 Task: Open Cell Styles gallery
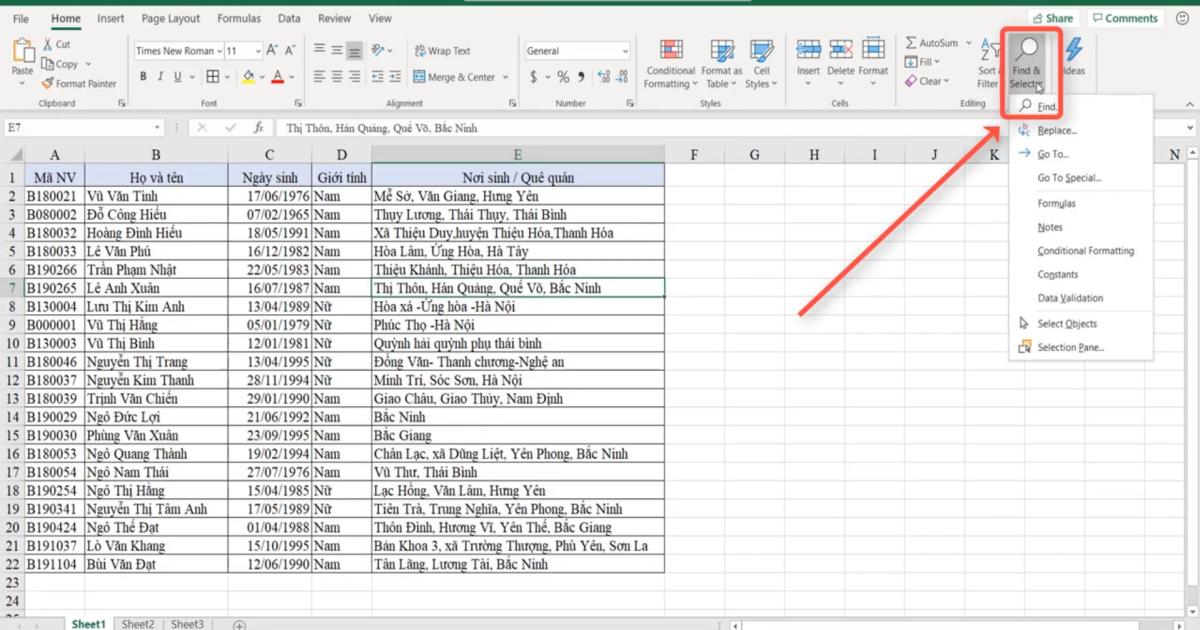pos(762,64)
